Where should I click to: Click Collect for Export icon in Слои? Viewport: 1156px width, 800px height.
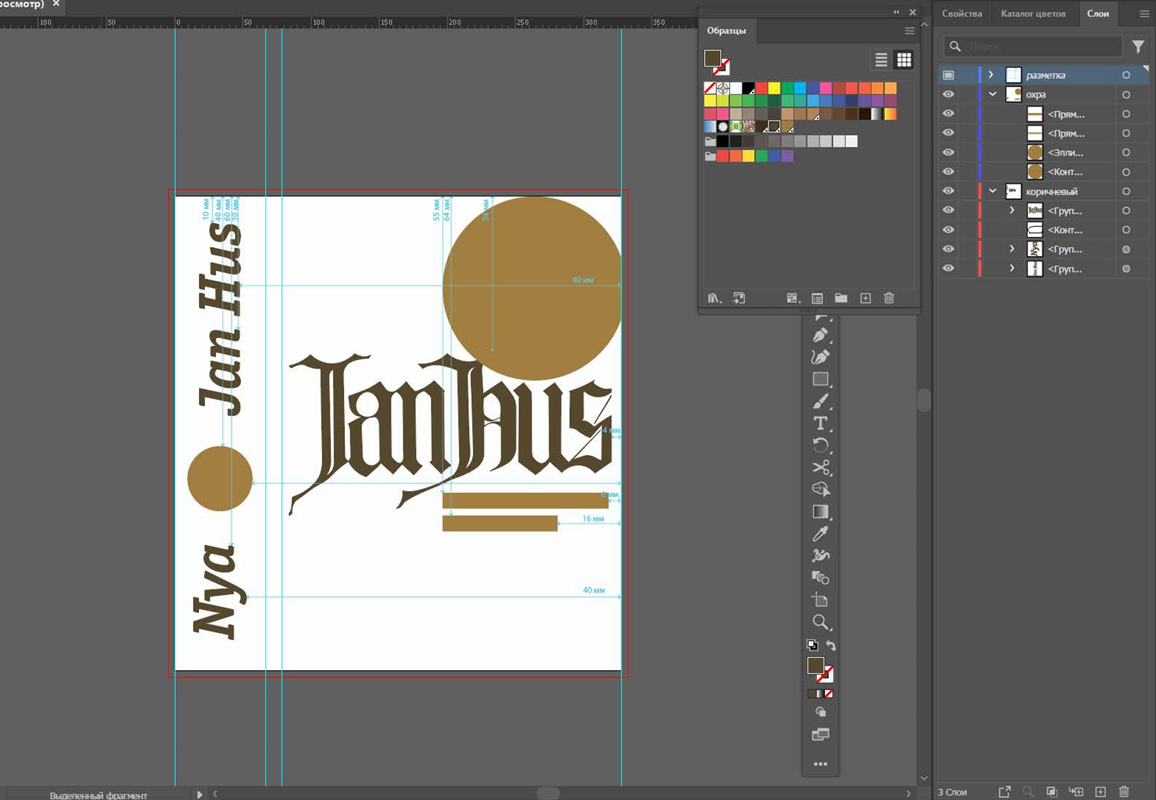pyautogui.click(x=1004, y=792)
